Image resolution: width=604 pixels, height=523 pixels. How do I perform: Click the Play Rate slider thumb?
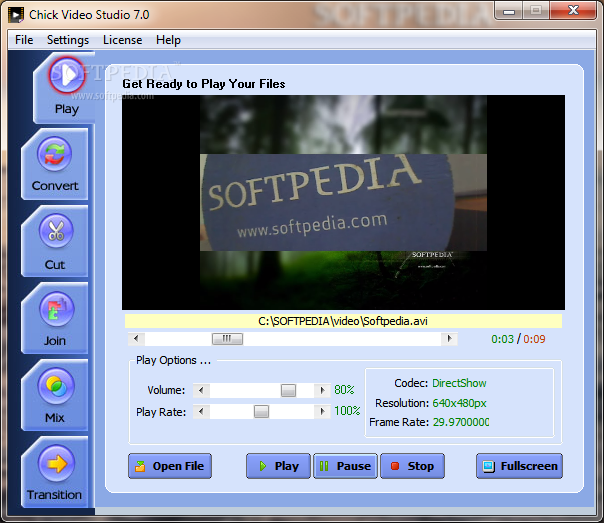[x=261, y=411]
